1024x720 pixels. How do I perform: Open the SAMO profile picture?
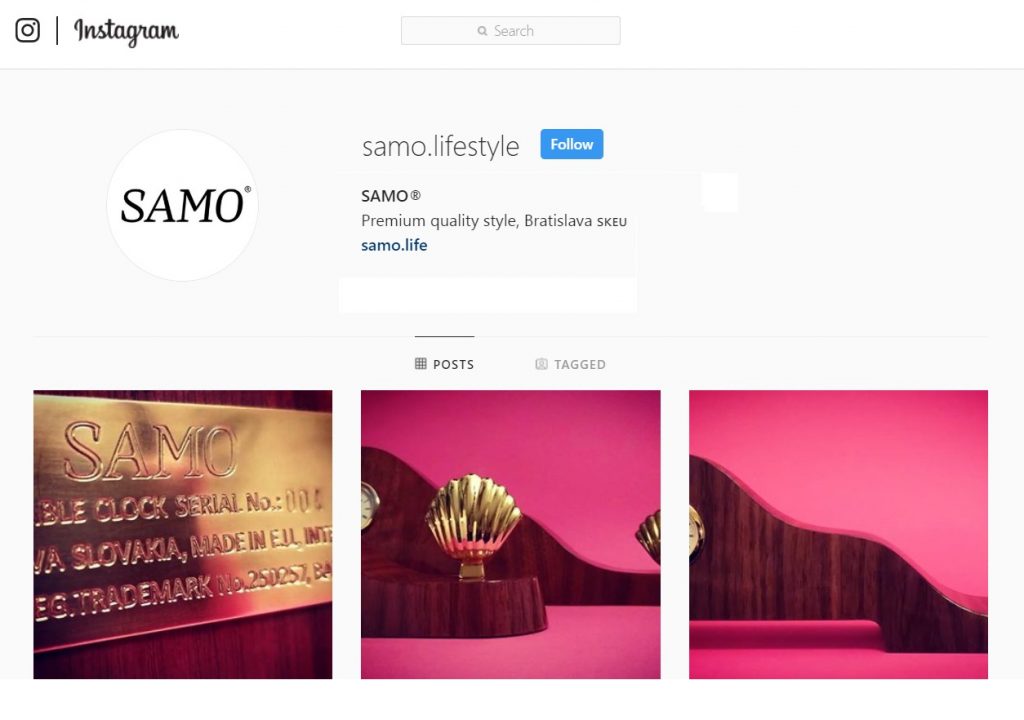coord(182,205)
